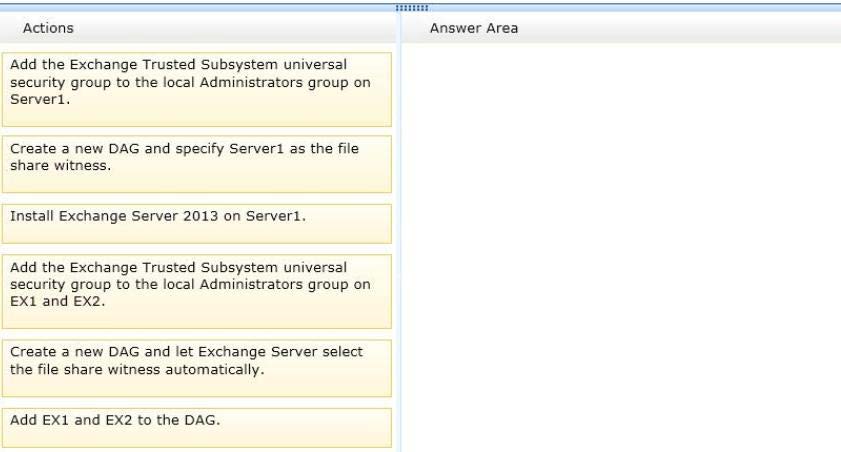Click the 'Answer Area' title text
The width and height of the screenshot is (841, 452).
click(x=474, y=28)
